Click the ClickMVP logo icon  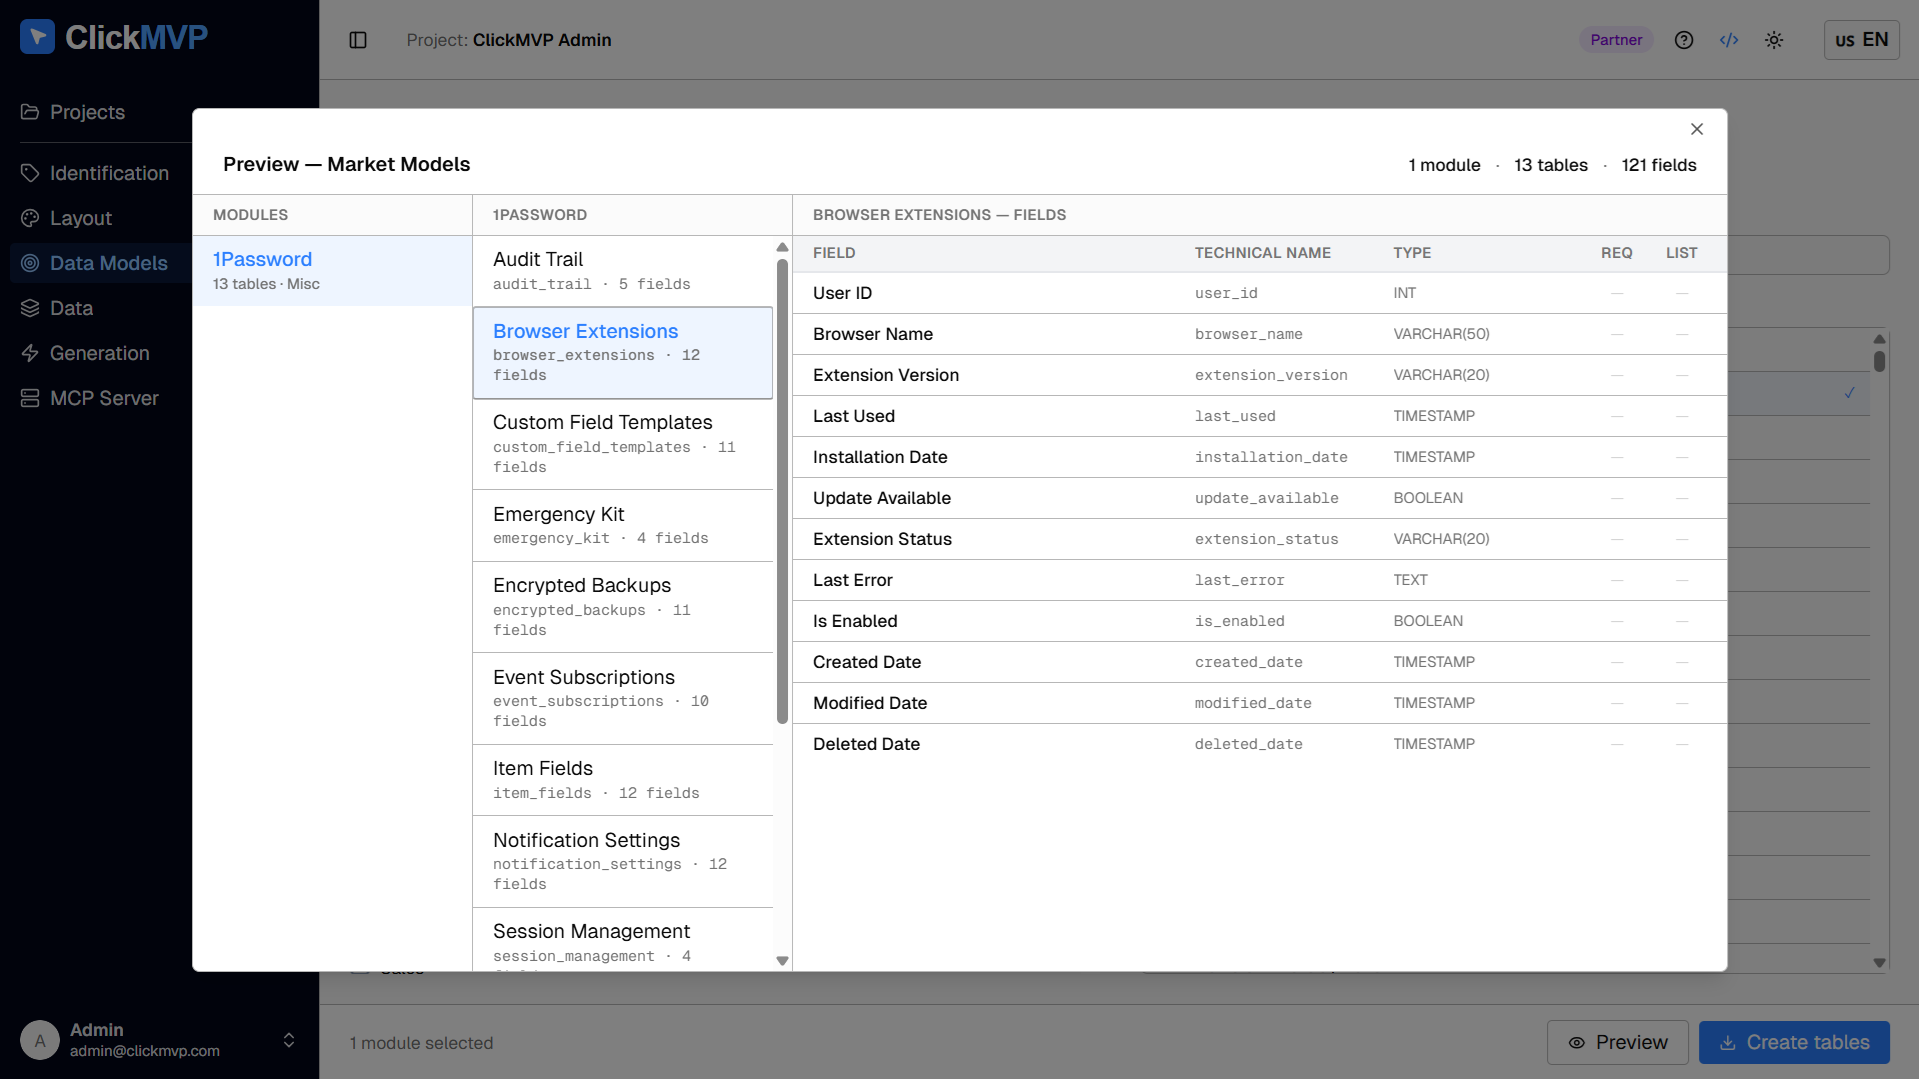(x=37, y=37)
